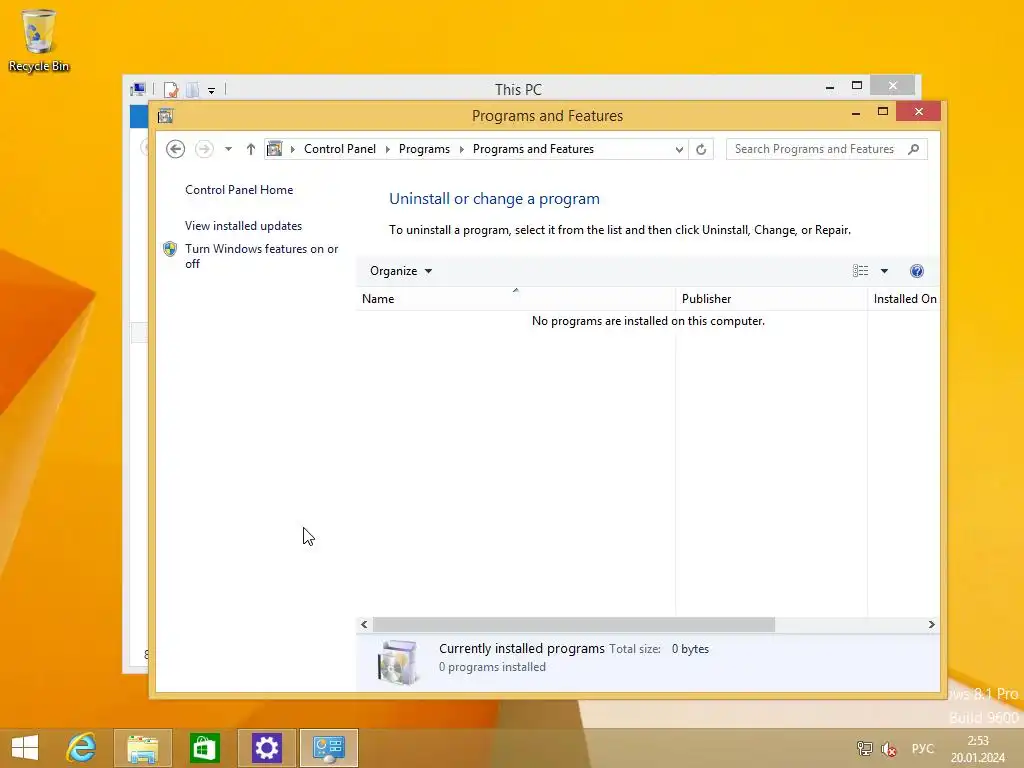This screenshot has height=768, width=1024.
Task: Refresh the Programs and Features list
Action: click(x=701, y=150)
